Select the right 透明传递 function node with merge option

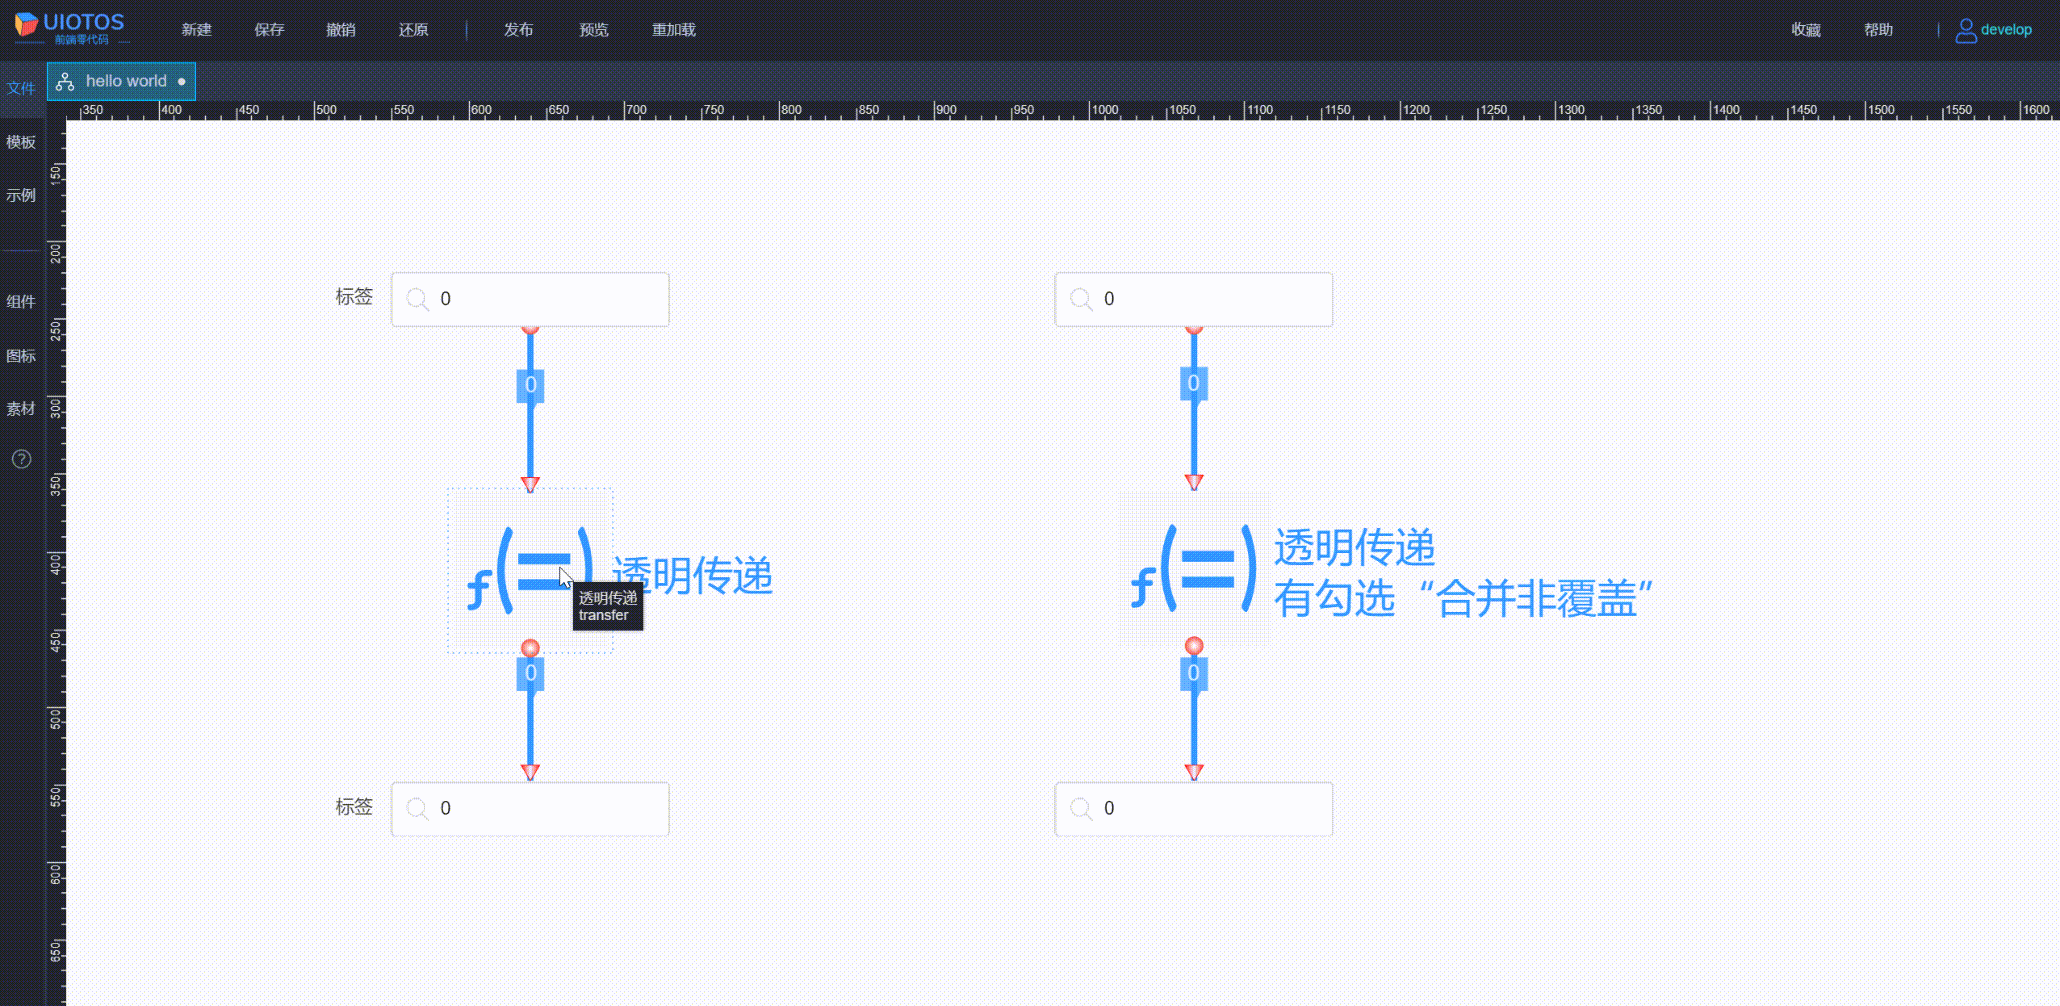1194,568
